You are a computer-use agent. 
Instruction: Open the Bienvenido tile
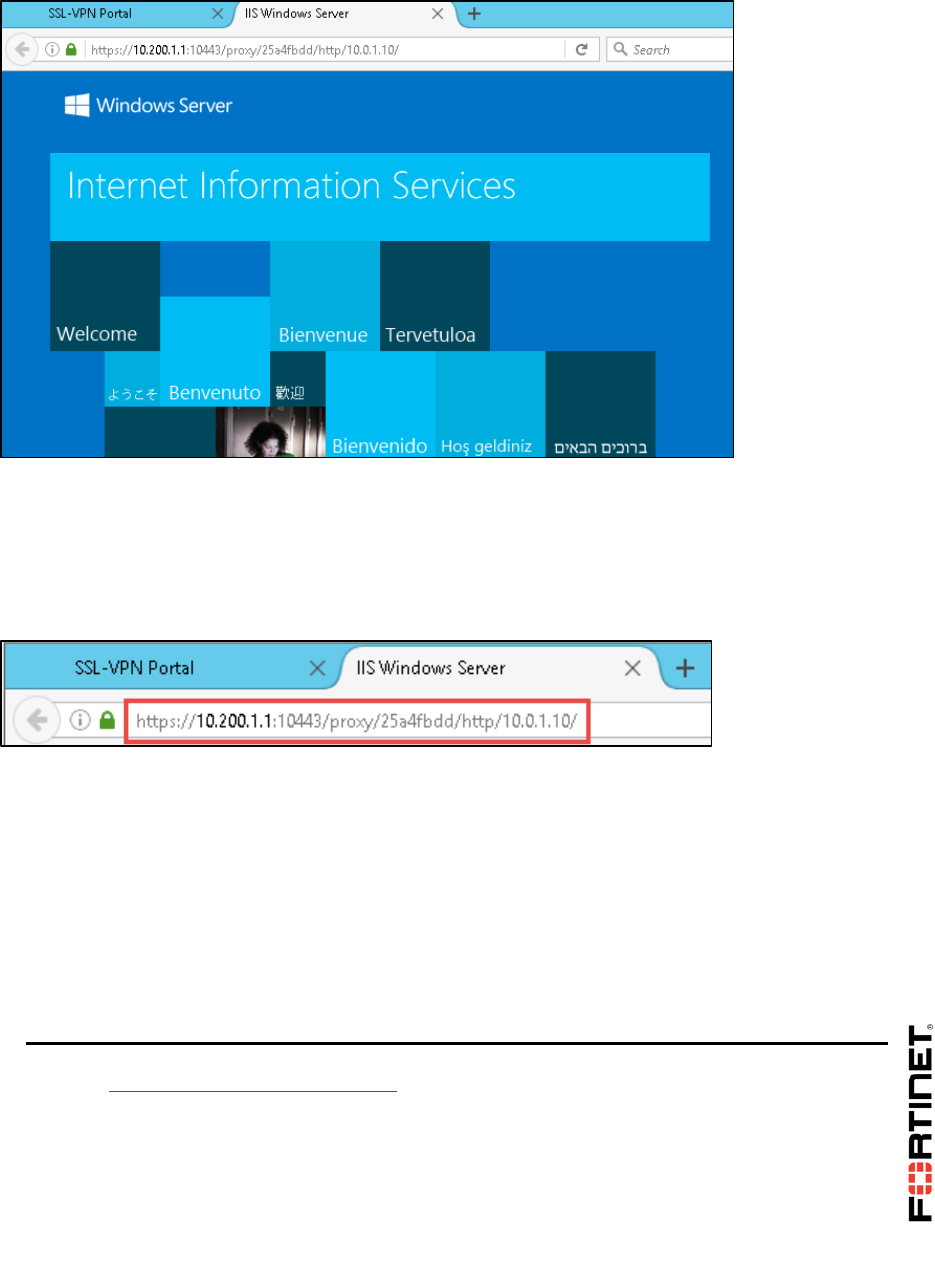coord(381,404)
